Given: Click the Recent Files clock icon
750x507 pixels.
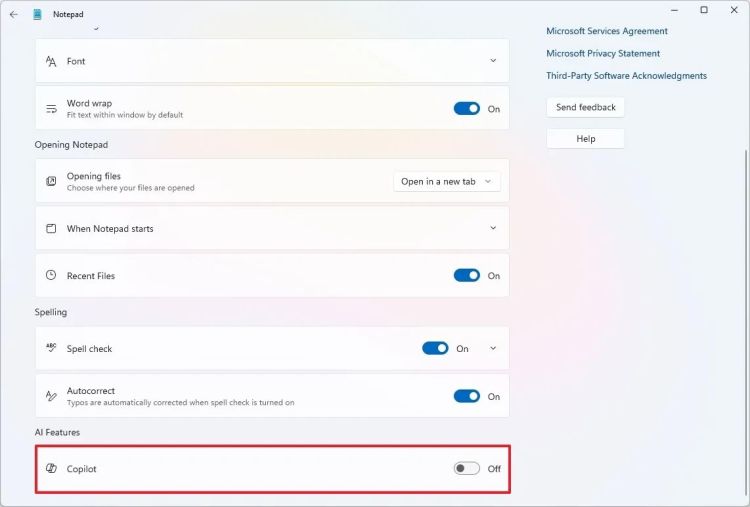Looking at the screenshot, I should coord(51,275).
